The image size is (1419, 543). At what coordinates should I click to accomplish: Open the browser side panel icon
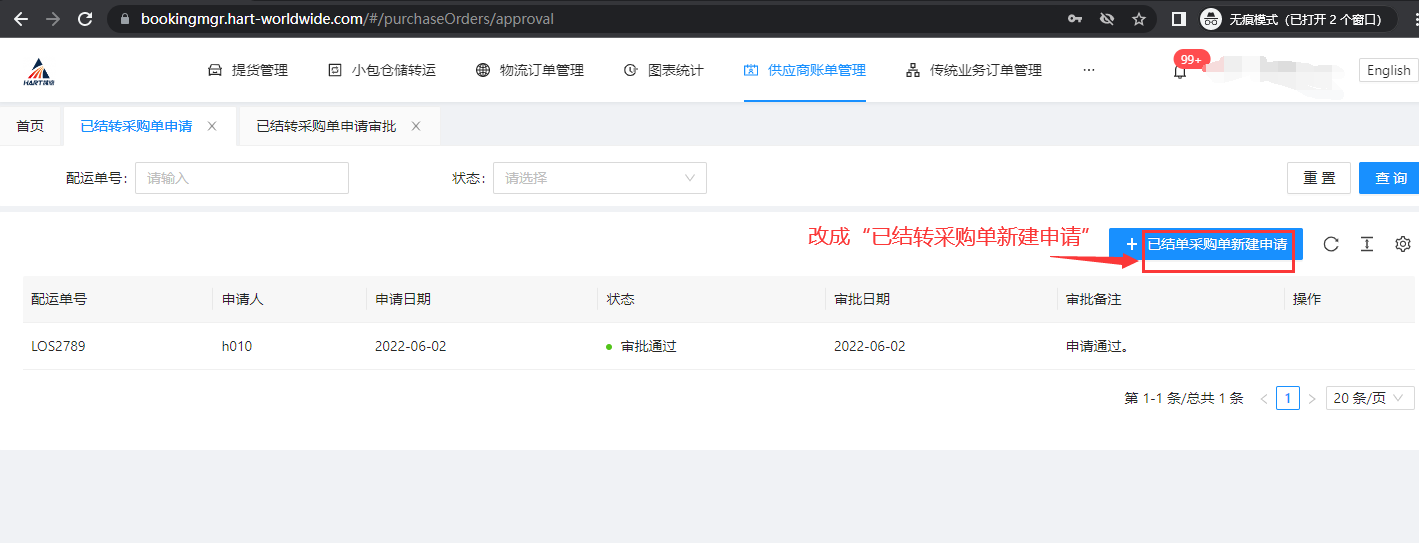[1178, 19]
